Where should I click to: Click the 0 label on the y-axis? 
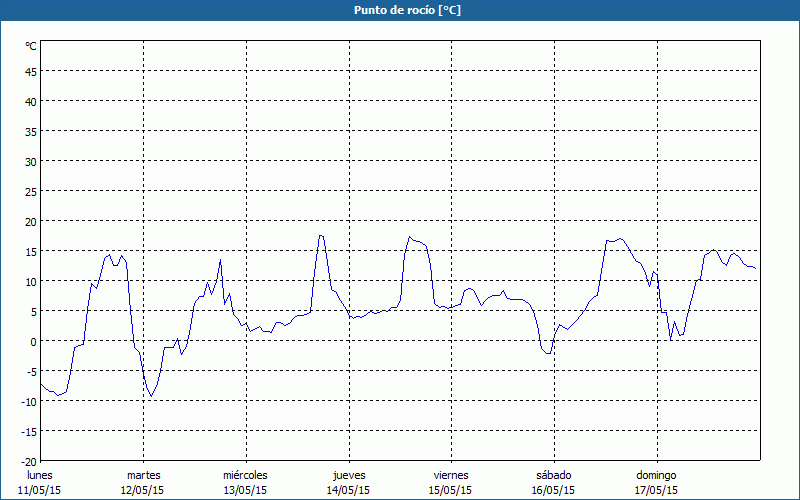(33, 341)
